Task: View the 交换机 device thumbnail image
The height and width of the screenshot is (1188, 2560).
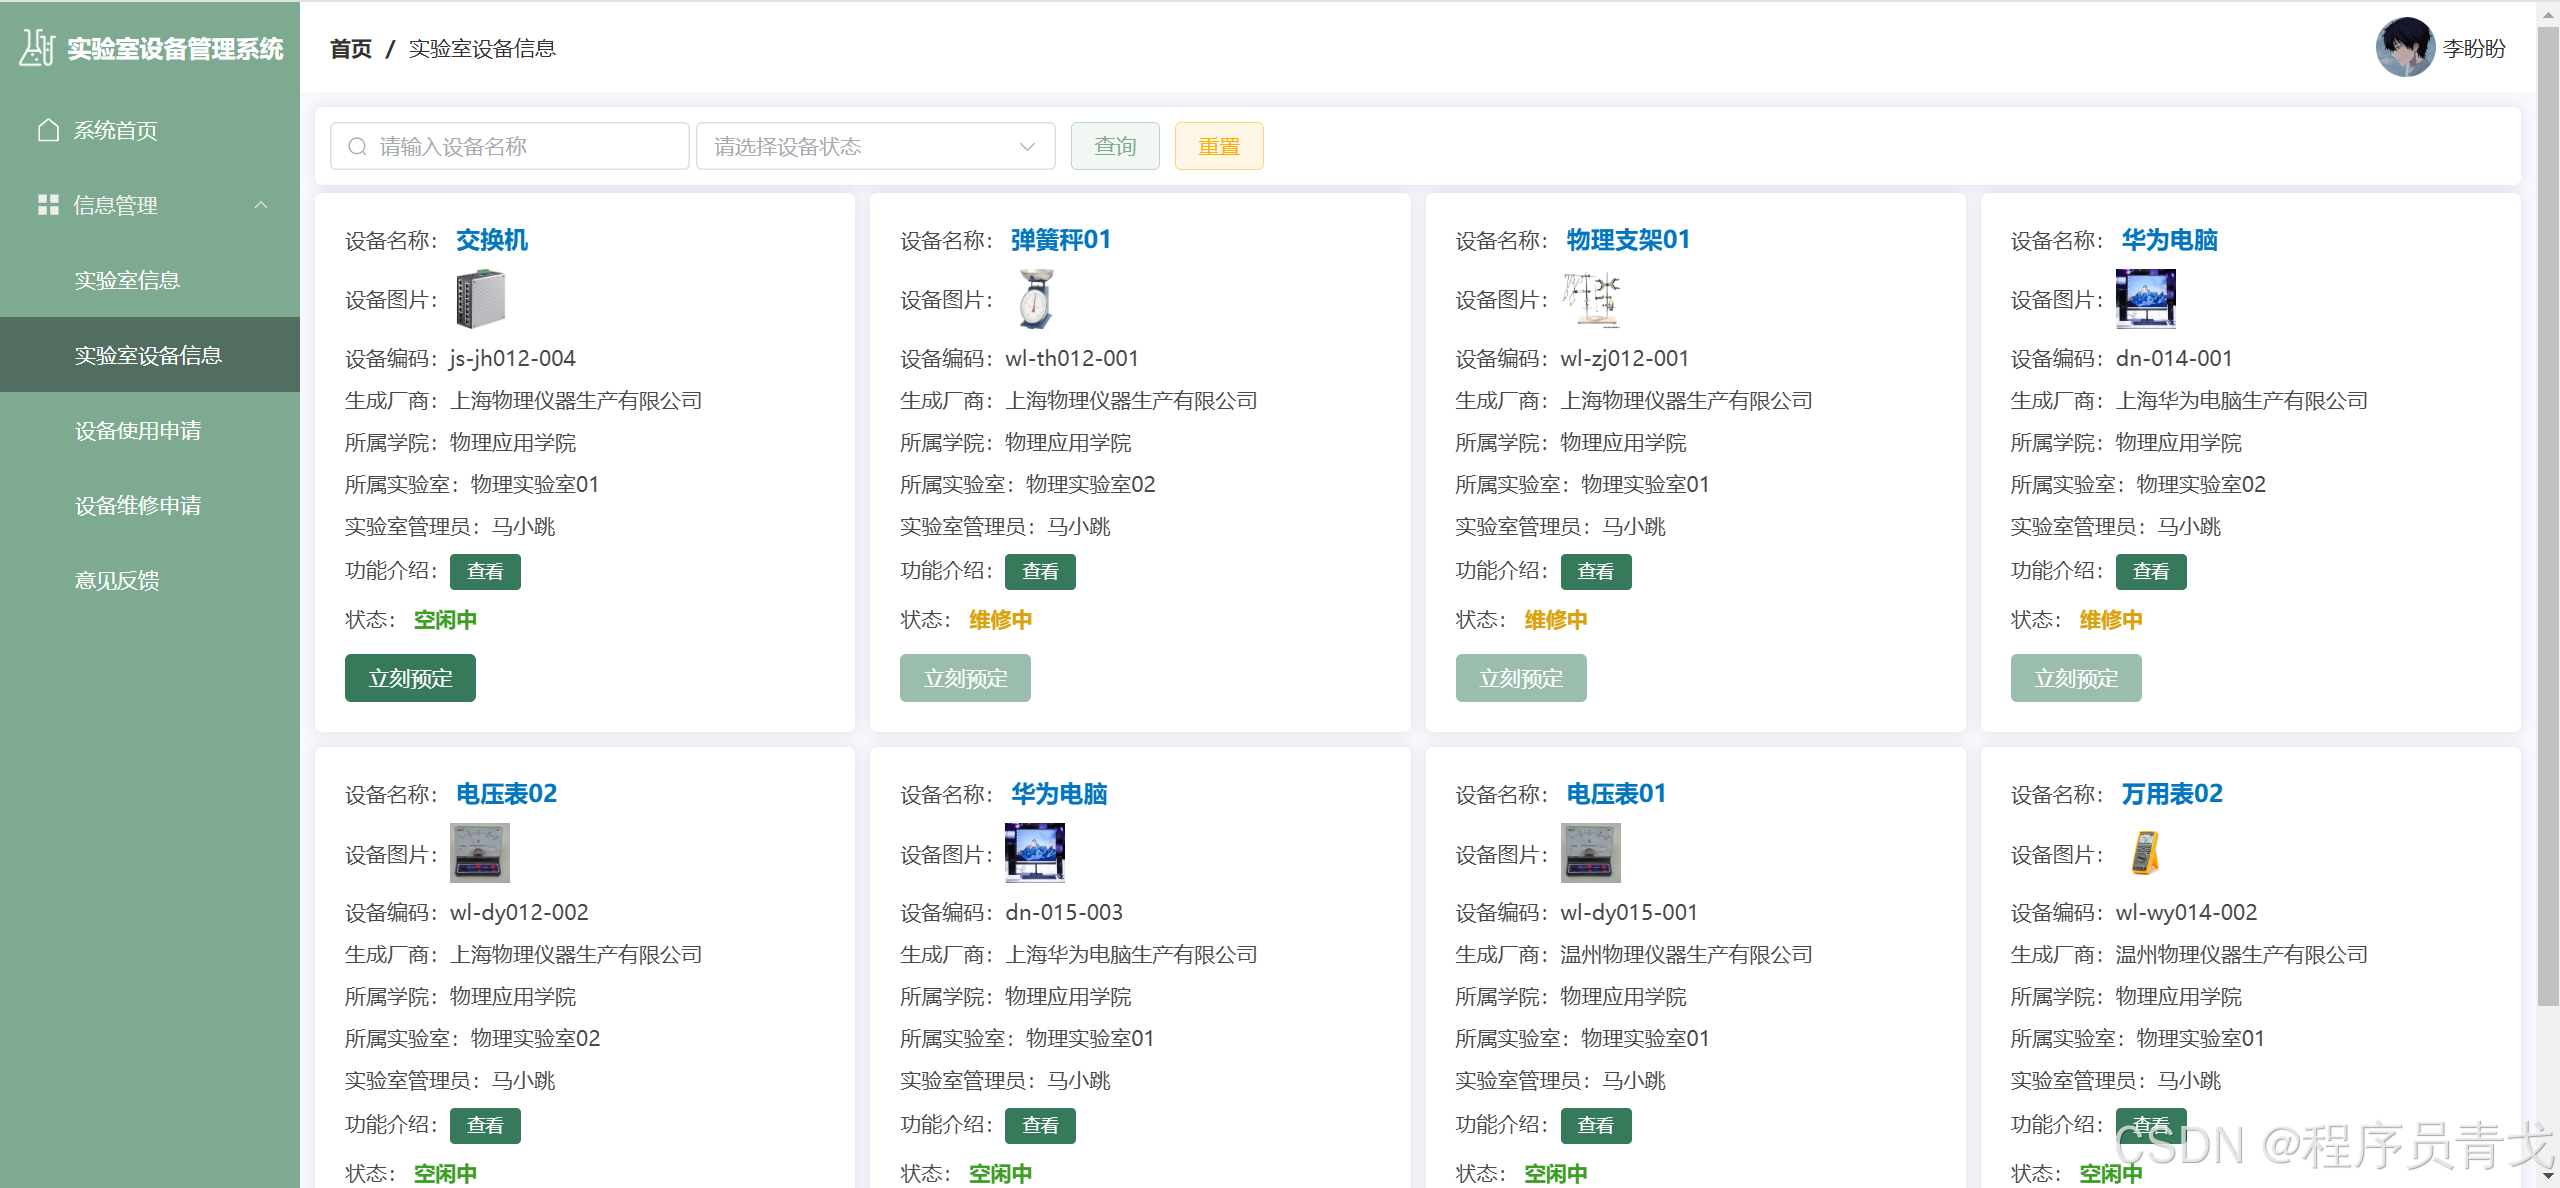Action: click(x=481, y=299)
